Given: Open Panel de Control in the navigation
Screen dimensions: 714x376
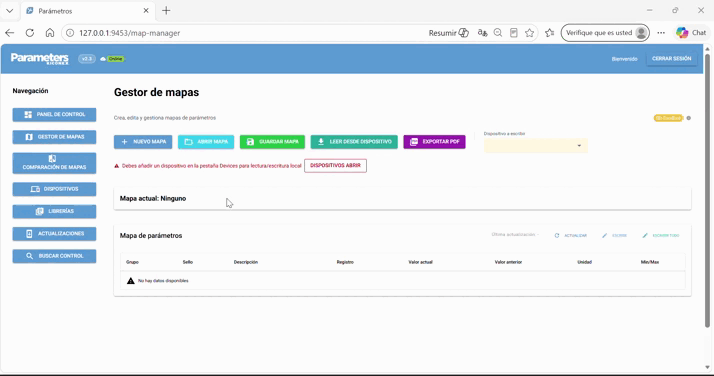Looking at the screenshot, I should 54,114.
